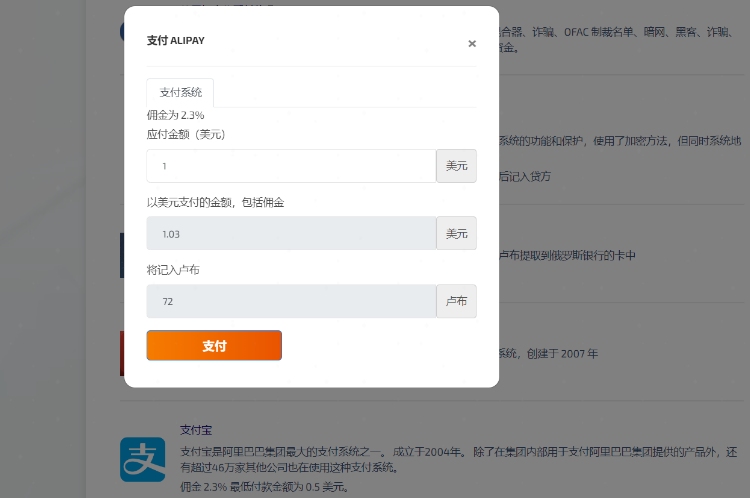
Task: Click the 72 rubles credited field
Action: (x=291, y=301)
